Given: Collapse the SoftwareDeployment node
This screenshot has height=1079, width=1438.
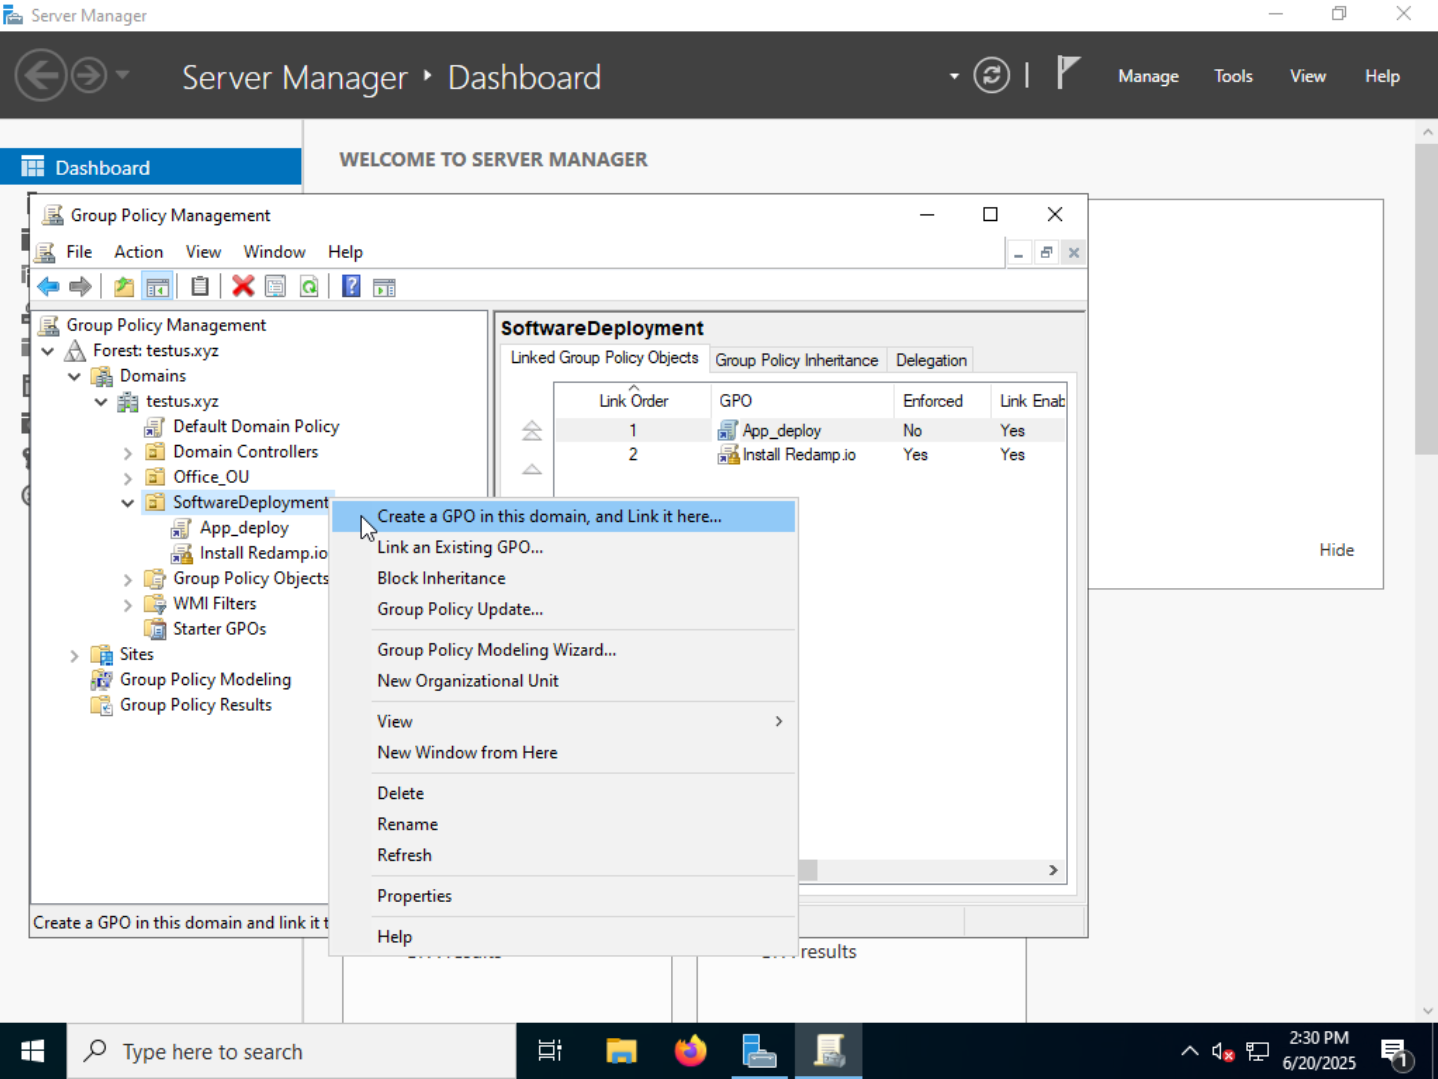Looking at the screenshot, I should coord(128,503).
